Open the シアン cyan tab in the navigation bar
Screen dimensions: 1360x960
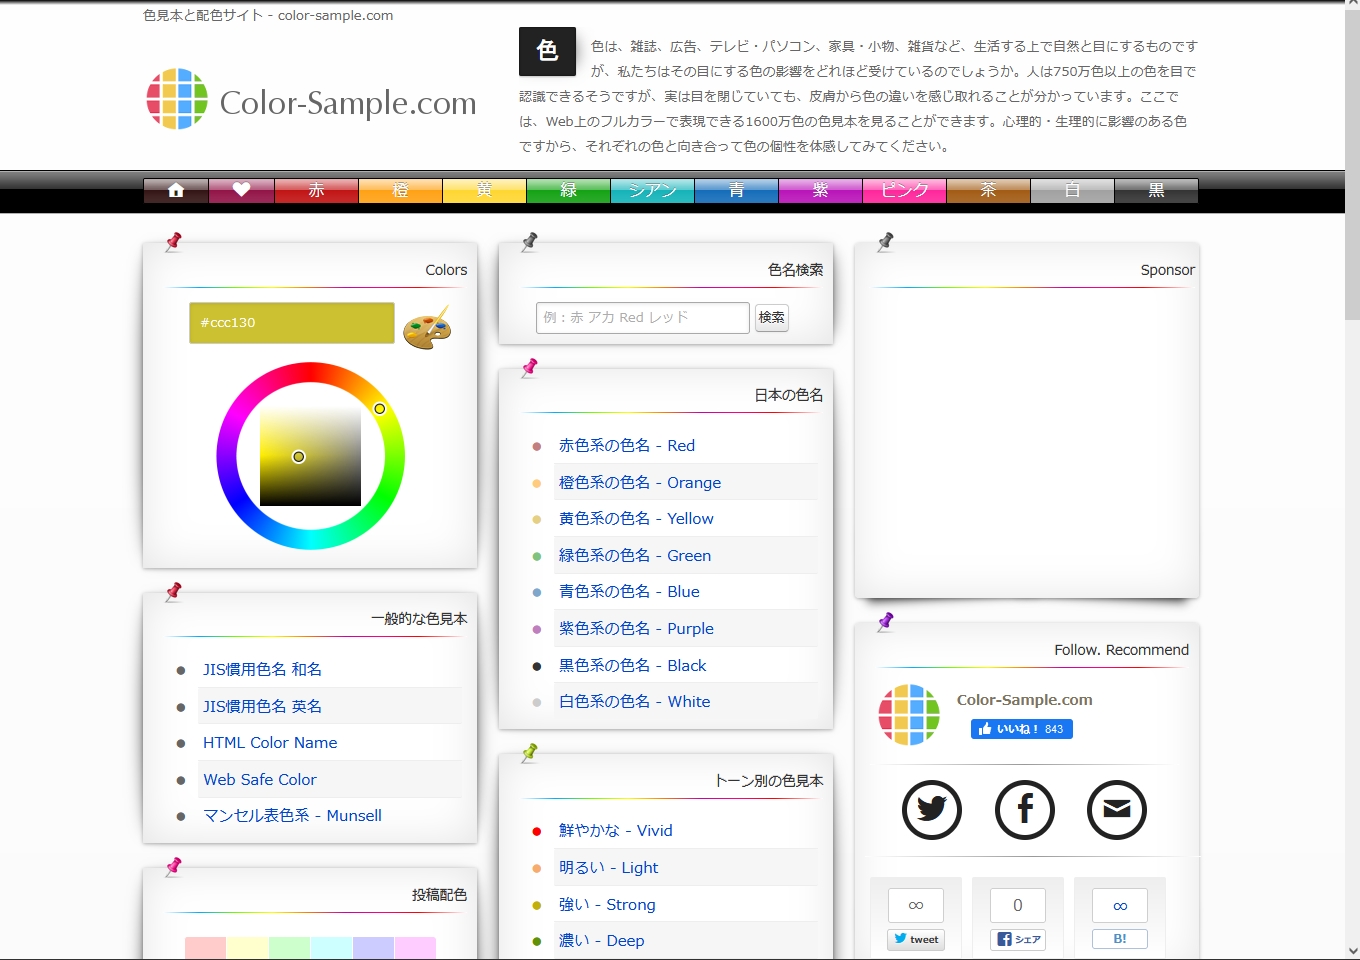(x=652, y=190)
